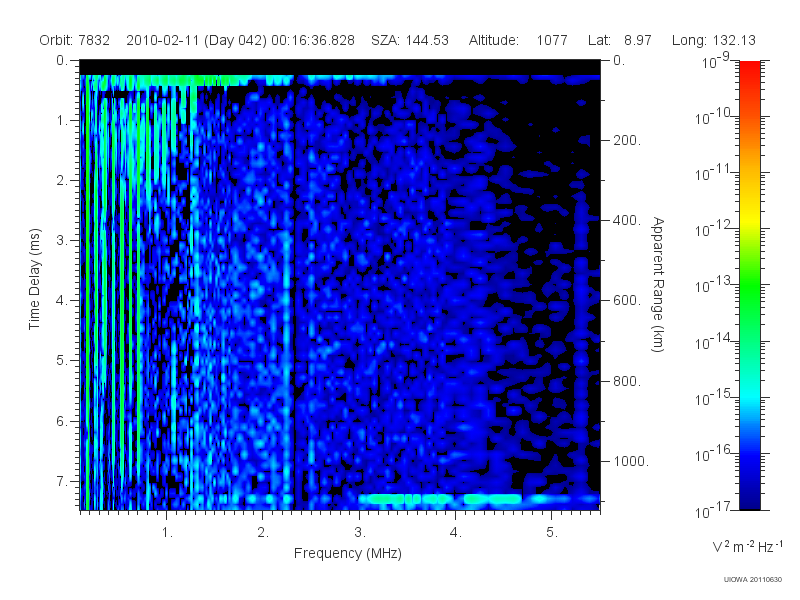The image size is (800, 600).
Task: Click the apparent range tick '800.'
Action: click(627, 381)
